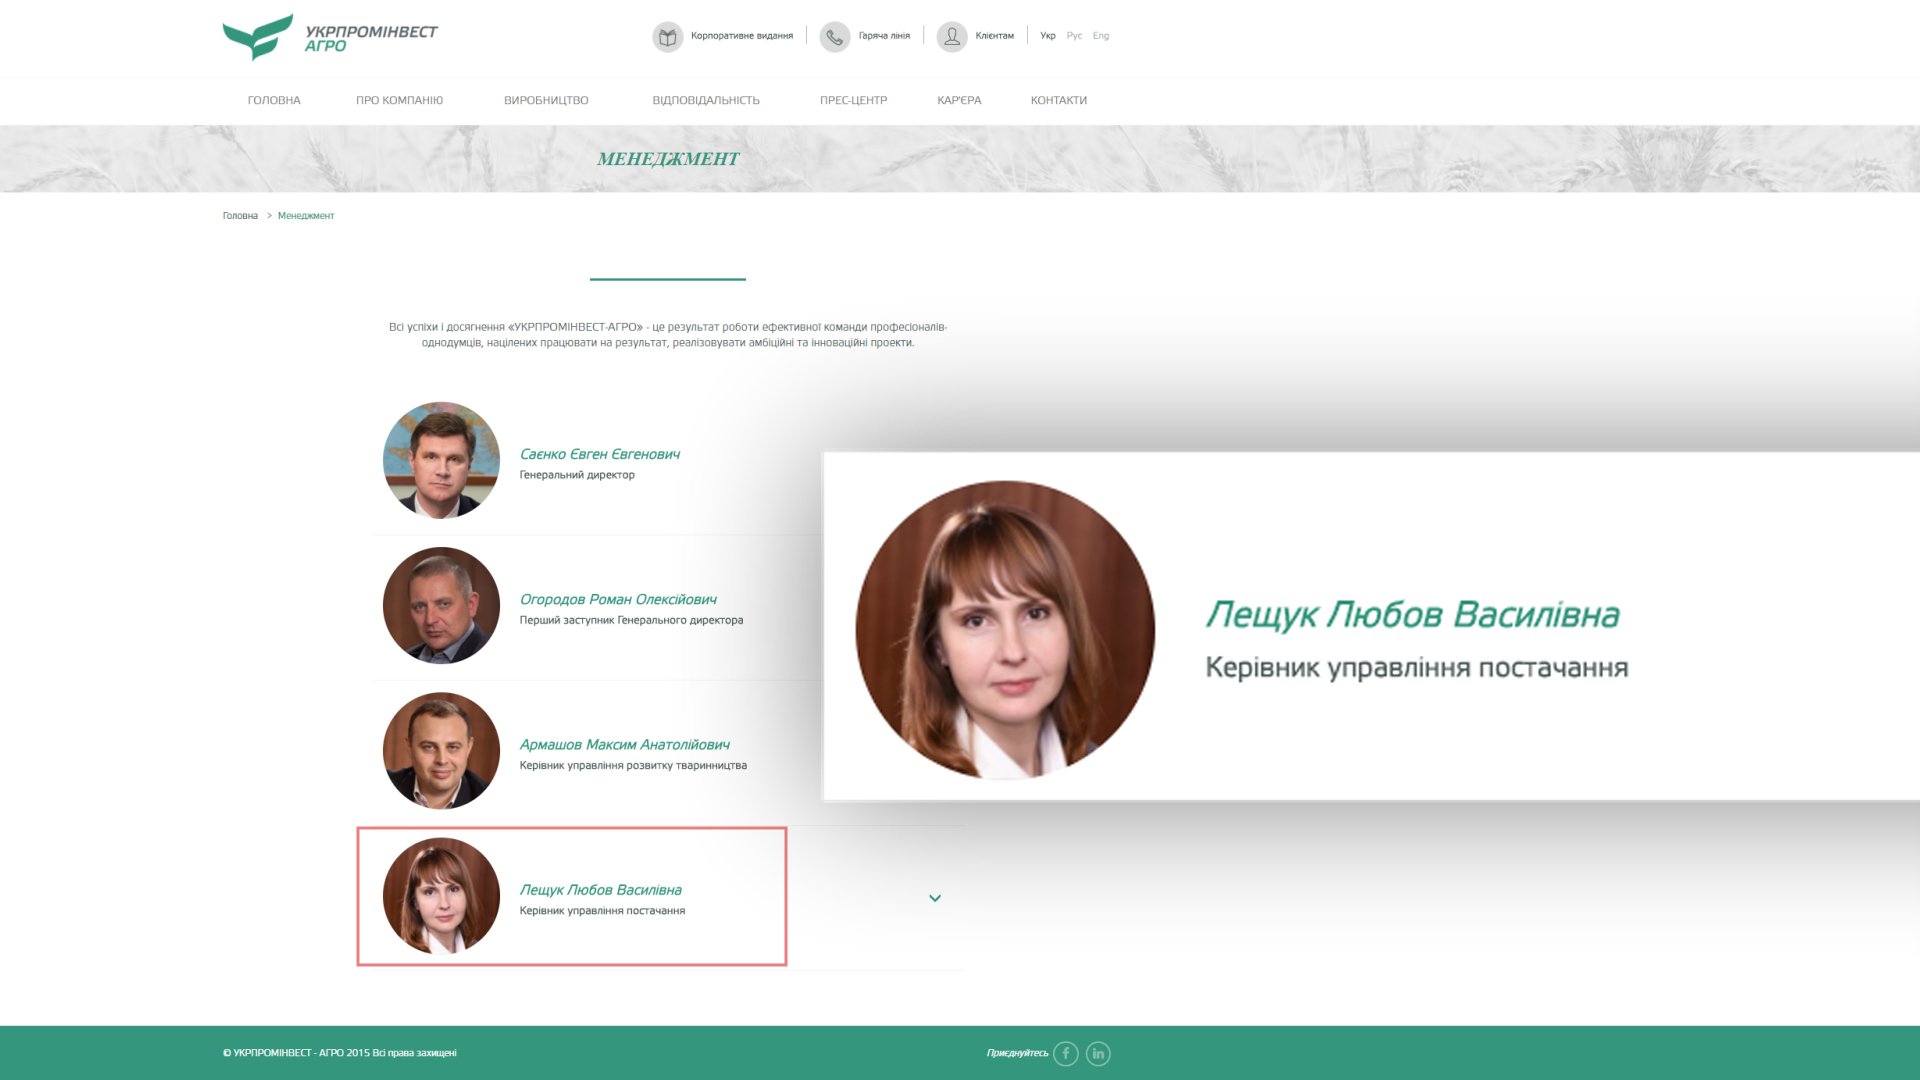Image resolution: width=1920 pixels, height=1080 pixels.
Task: Click Армашов Максим Анатолійович's small photo
Action: coord(441,750)
